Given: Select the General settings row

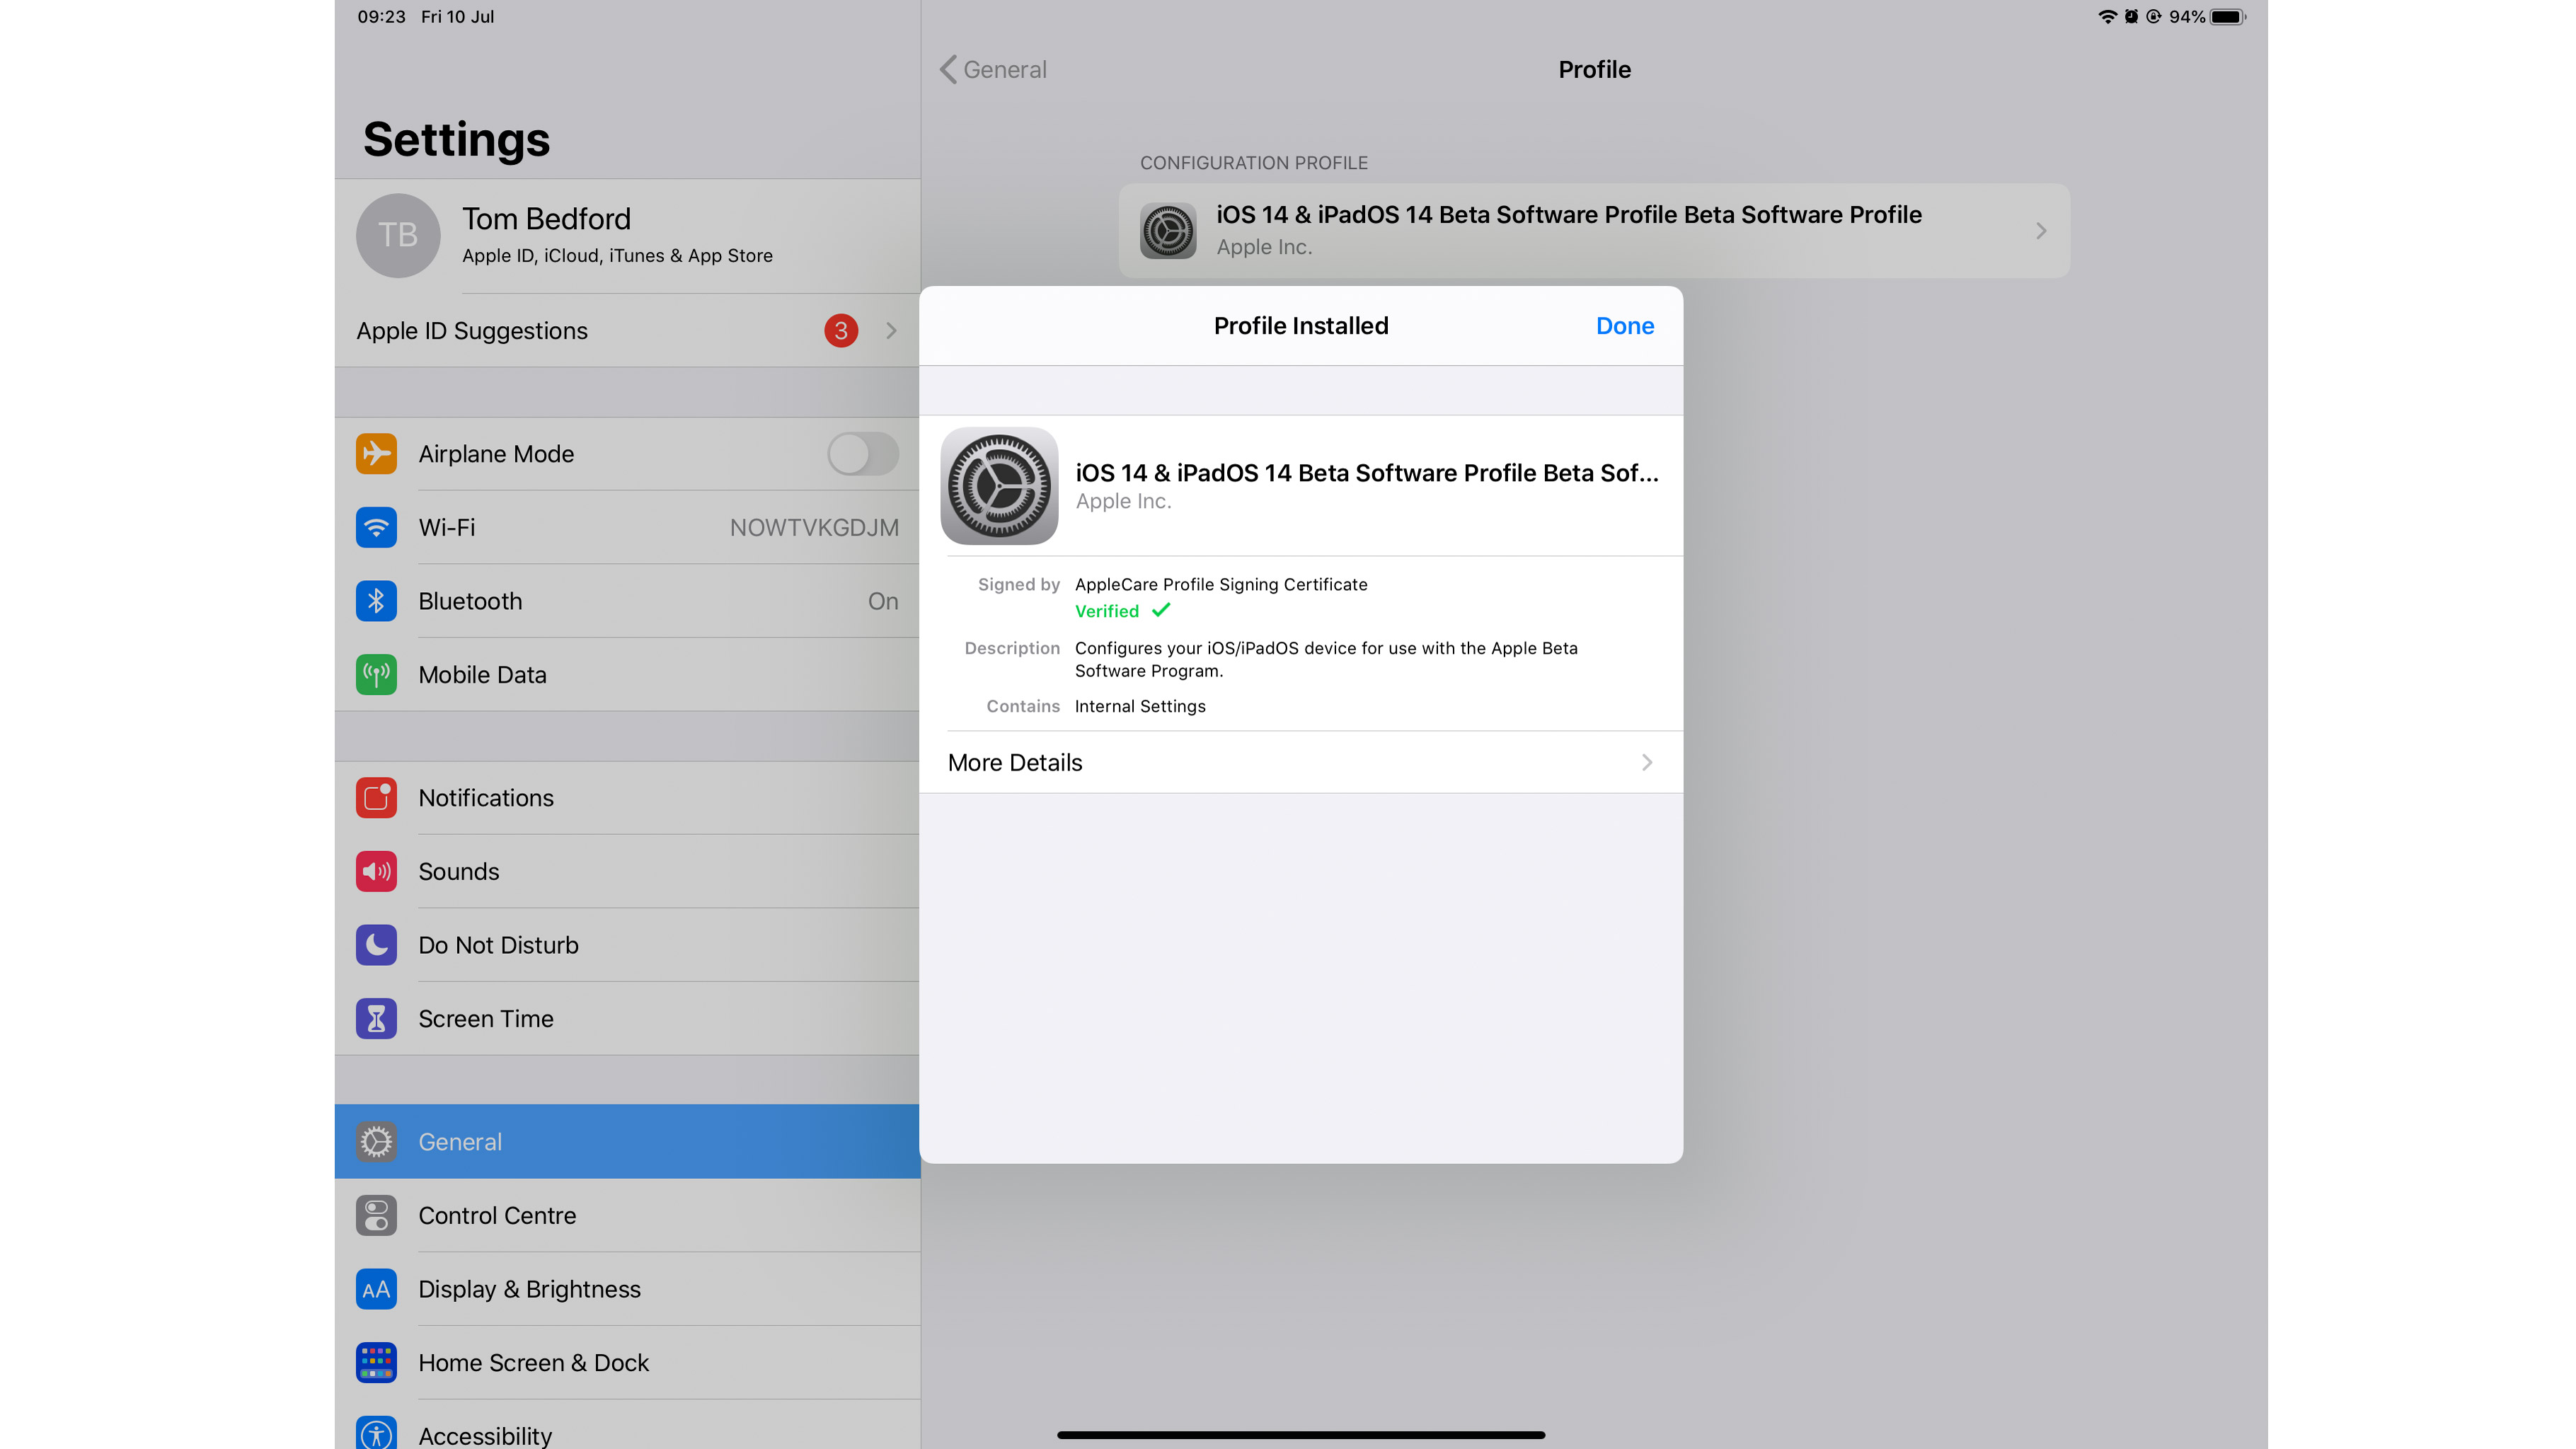Looking at the screenshot, I should click(627, 1142).
